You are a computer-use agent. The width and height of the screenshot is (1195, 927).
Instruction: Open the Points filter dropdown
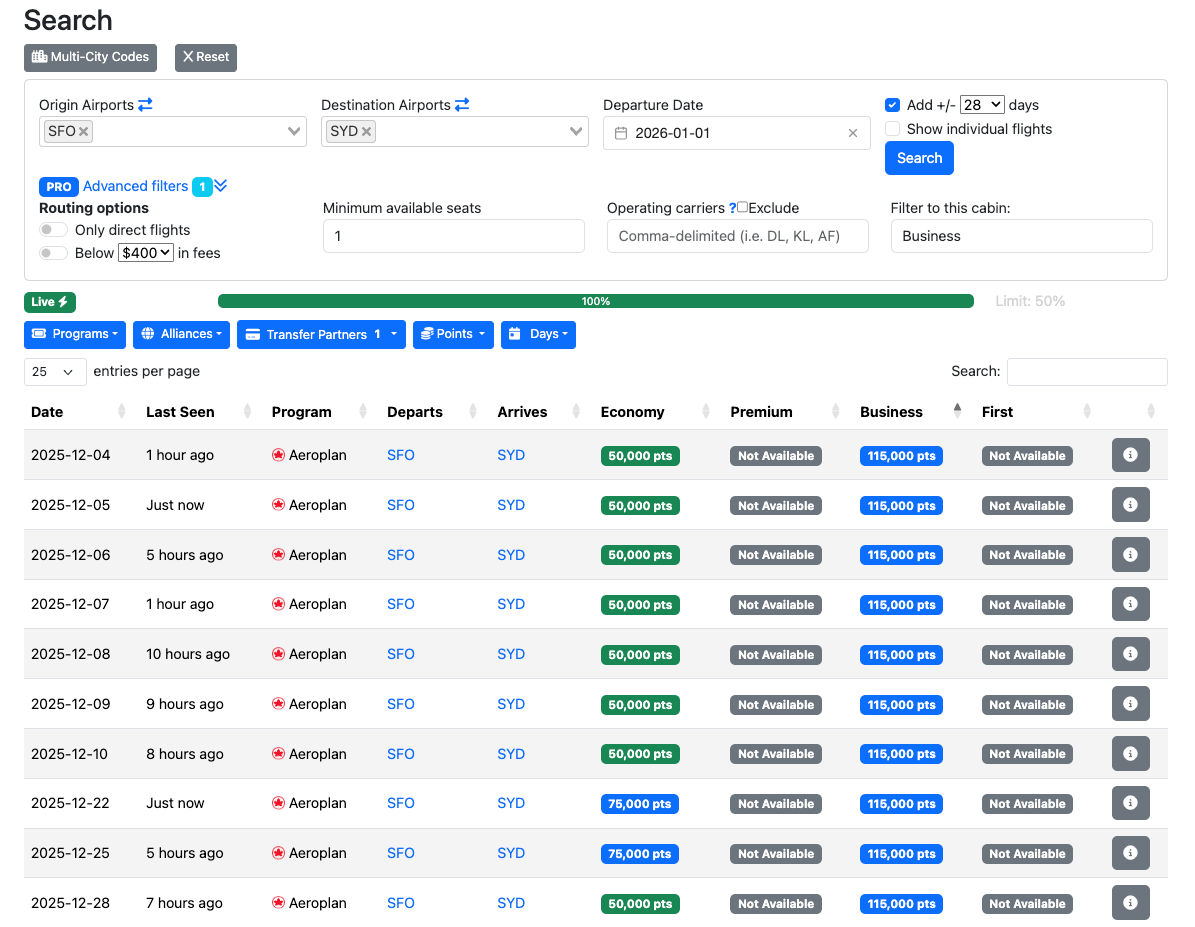click(453, 335)
